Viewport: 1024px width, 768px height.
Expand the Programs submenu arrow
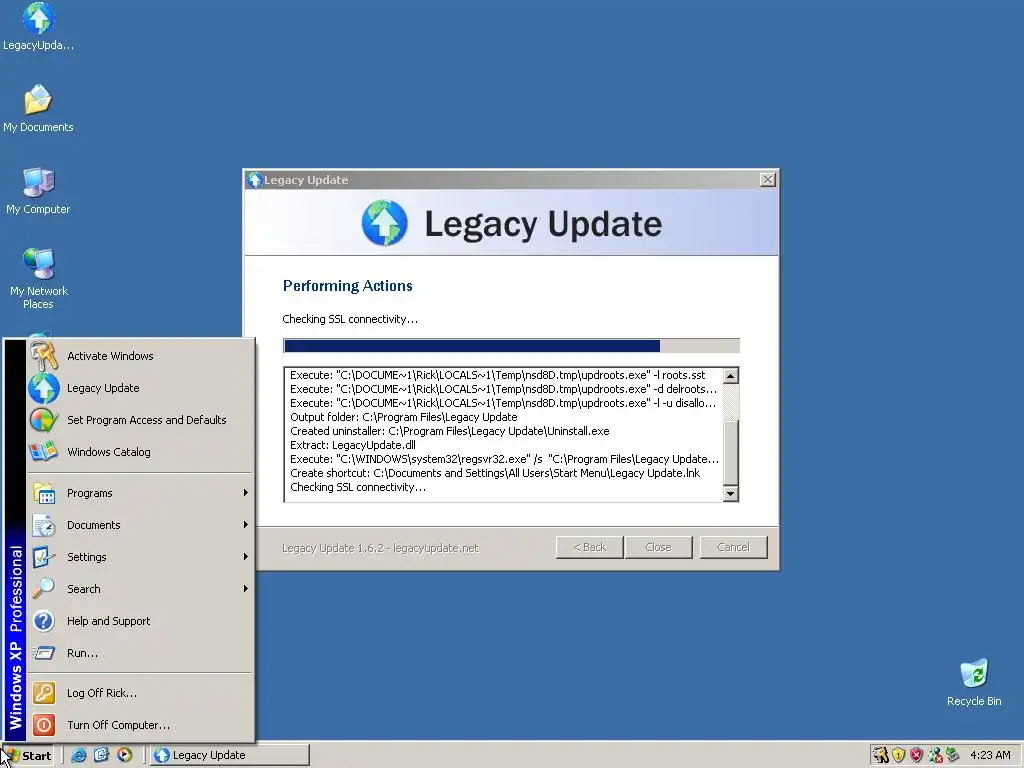pos(246,493)
